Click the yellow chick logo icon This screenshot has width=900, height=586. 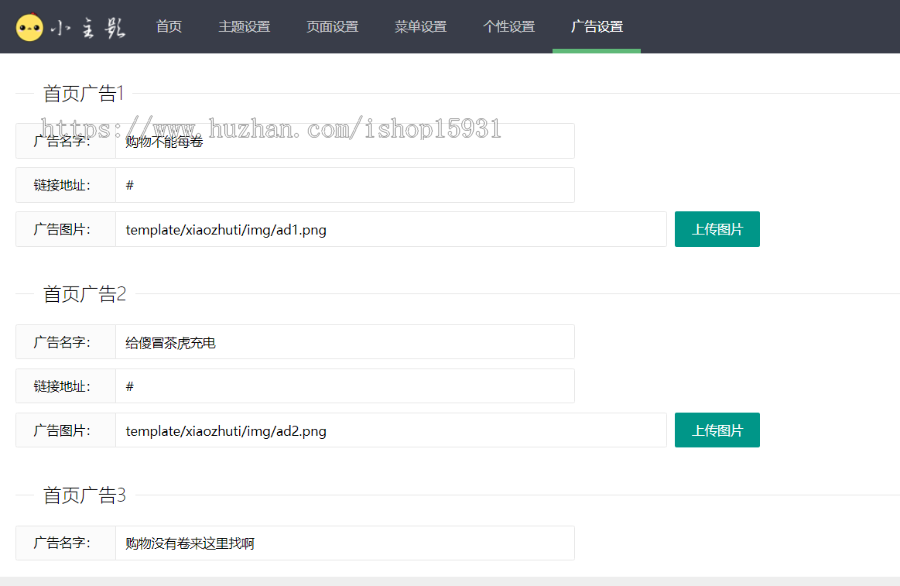click(29, 27)
